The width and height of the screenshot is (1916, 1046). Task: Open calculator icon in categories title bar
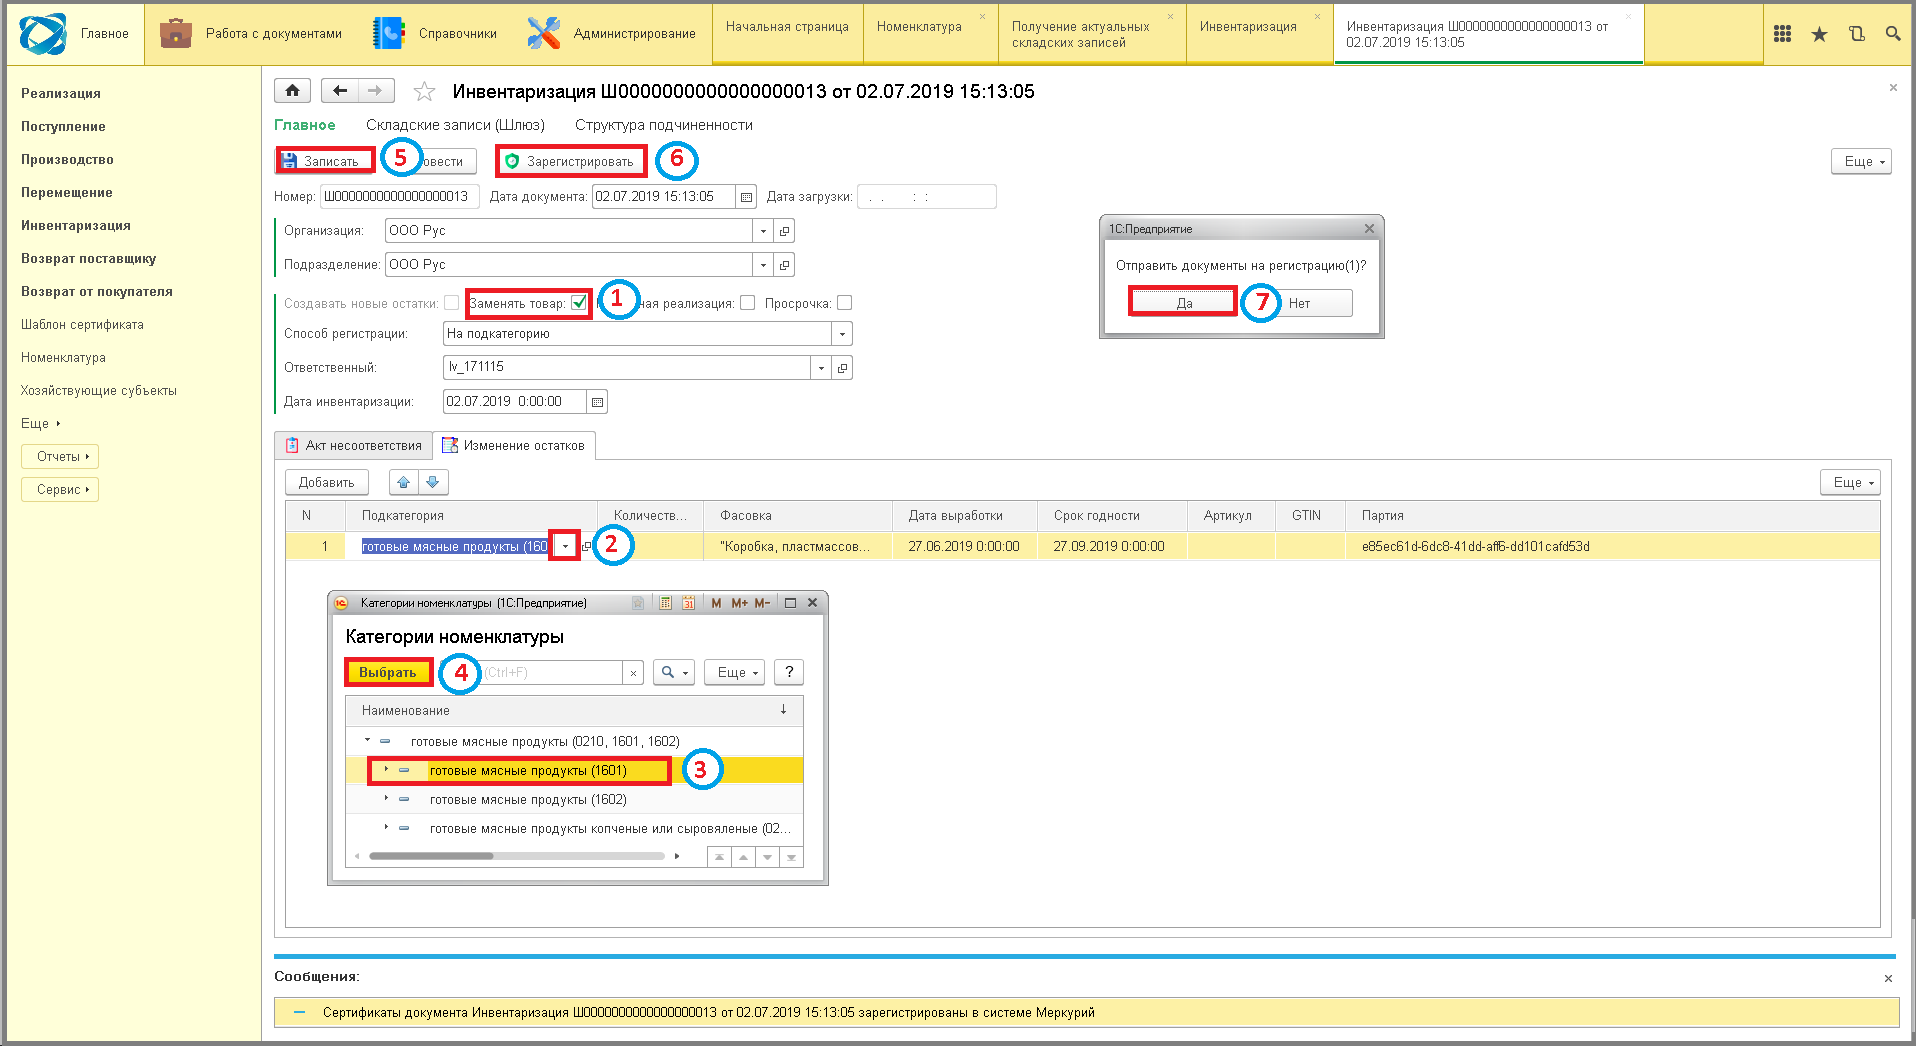click(665, 603)
